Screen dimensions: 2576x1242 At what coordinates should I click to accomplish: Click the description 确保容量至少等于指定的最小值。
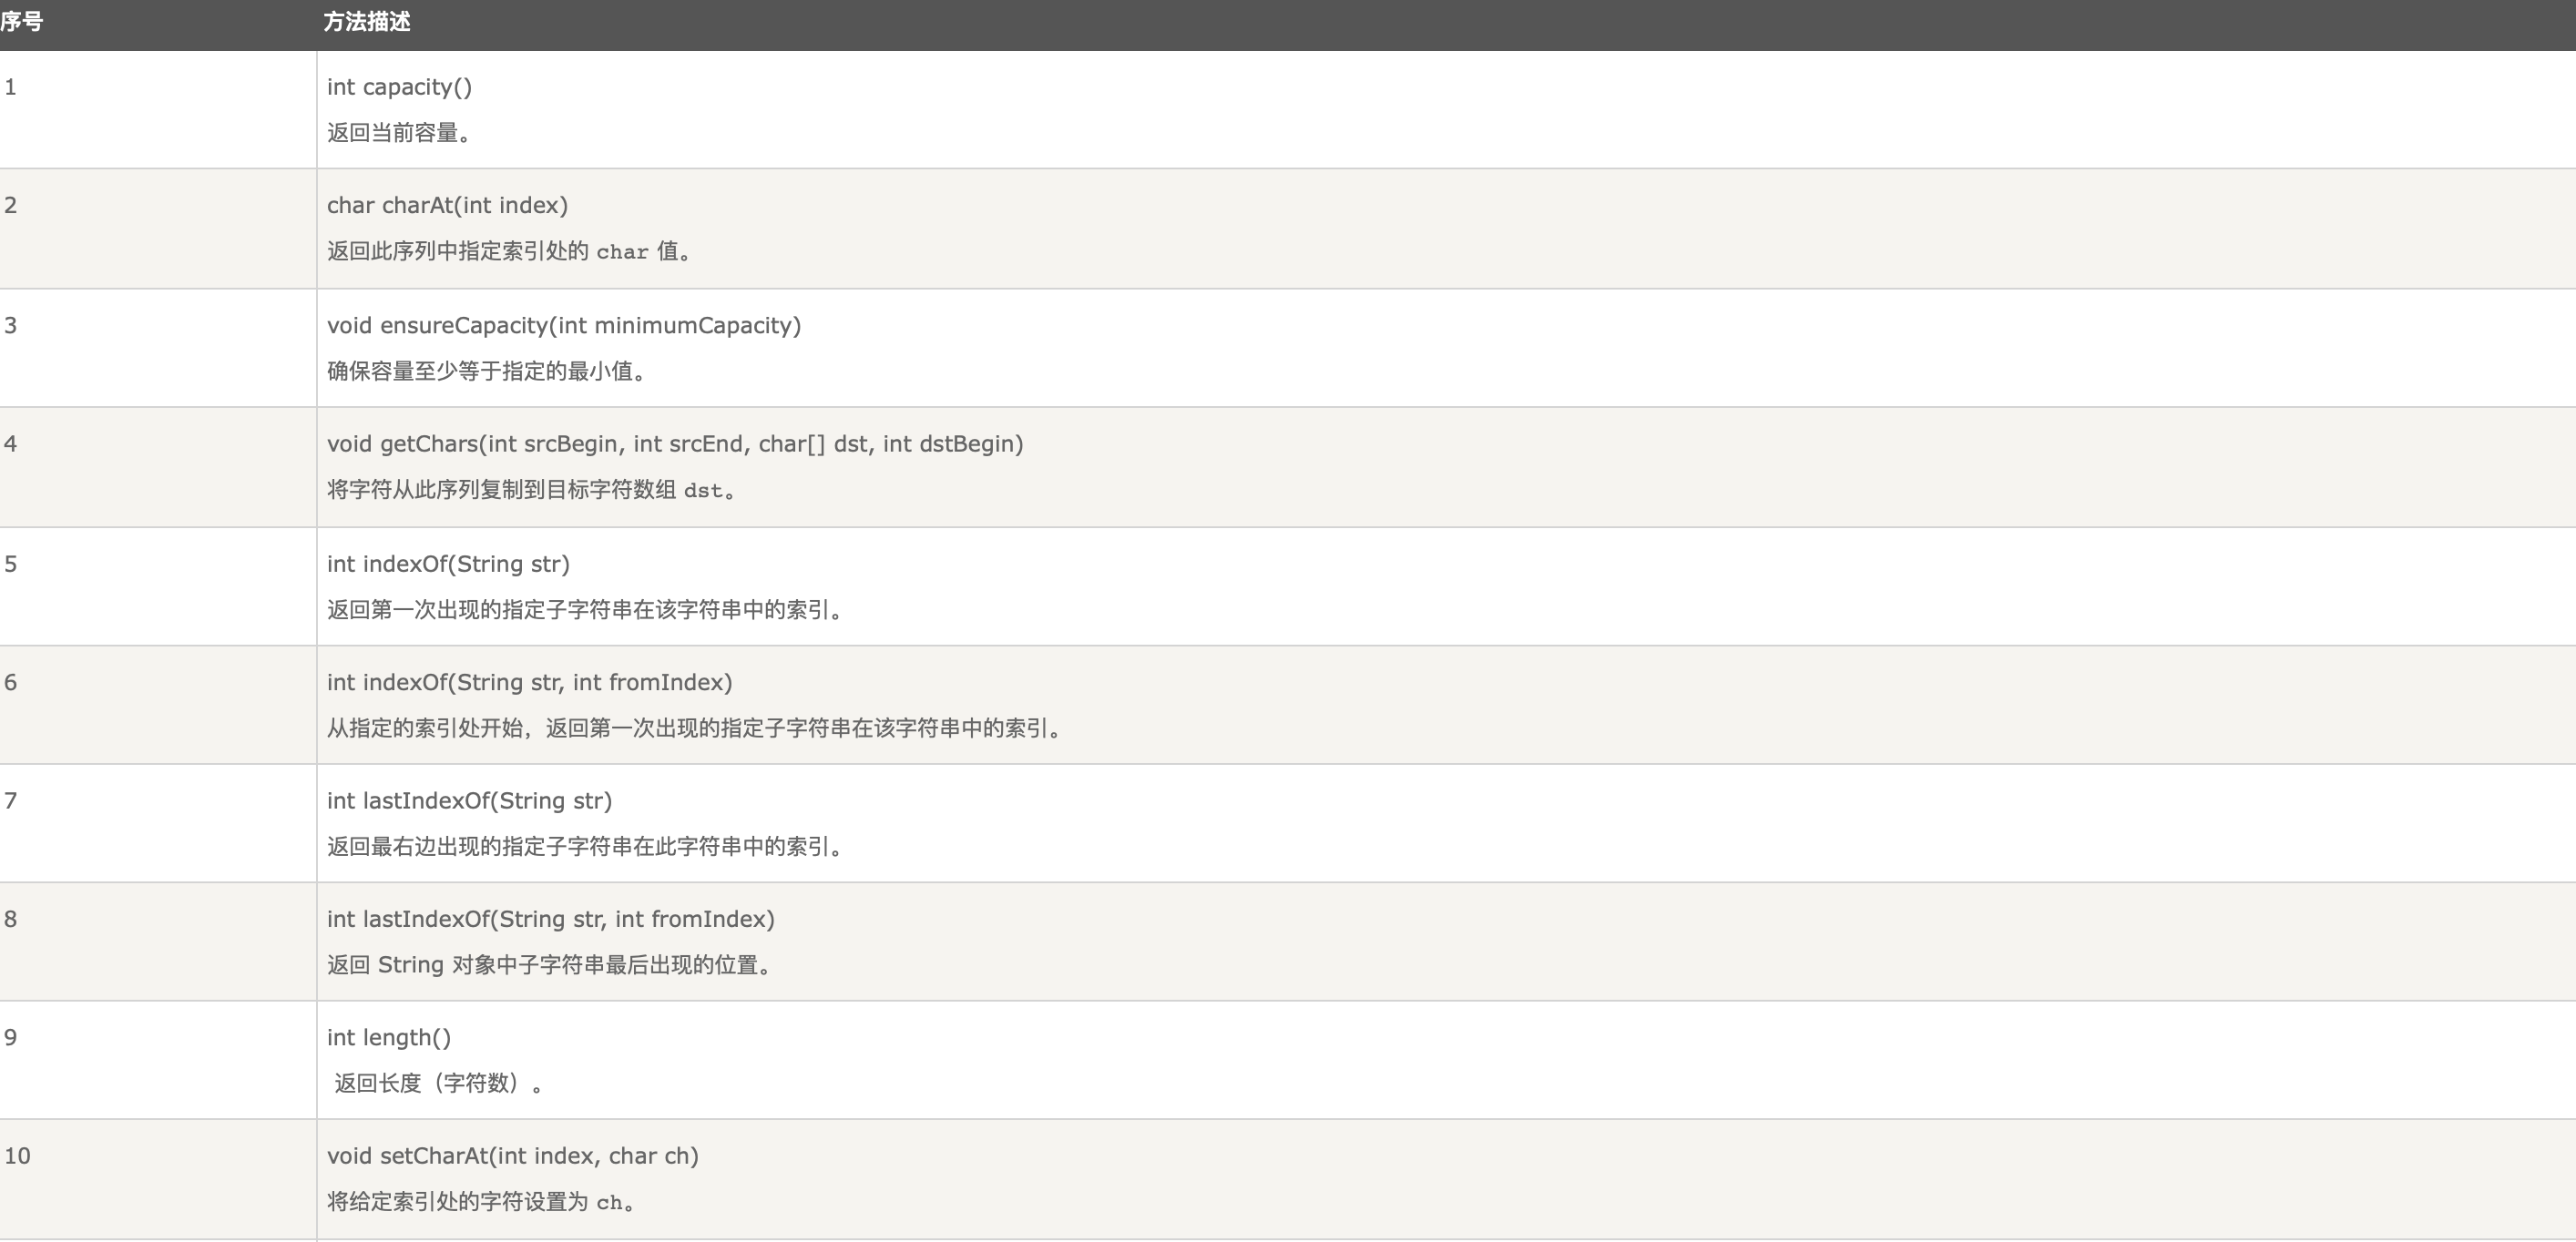(x=487, y=371)
